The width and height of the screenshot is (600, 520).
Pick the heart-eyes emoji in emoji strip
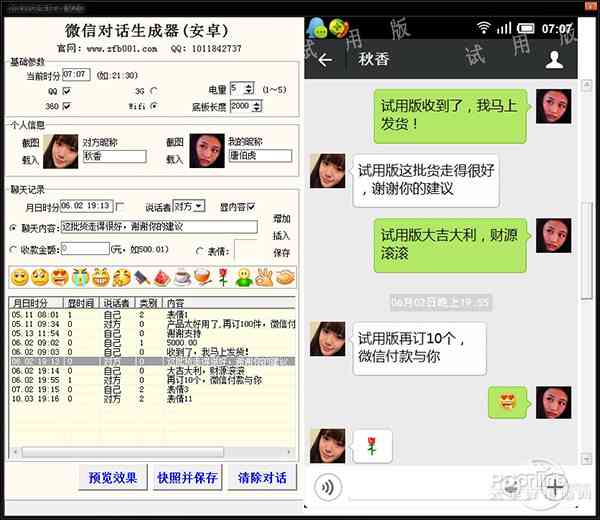pos(60,277)
